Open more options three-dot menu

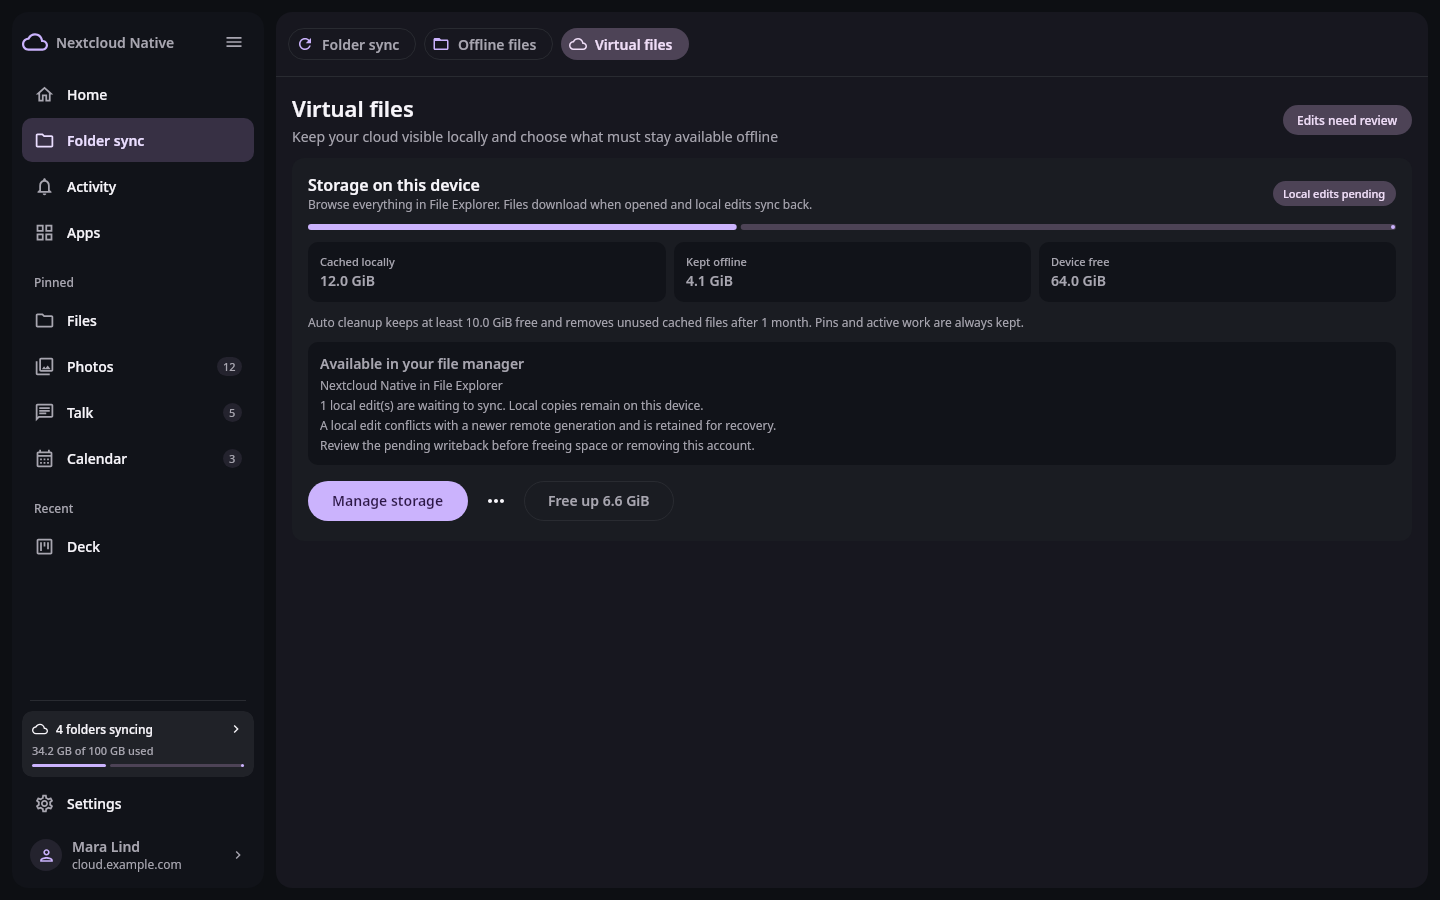pyautogui.click(x=496, y=501)
